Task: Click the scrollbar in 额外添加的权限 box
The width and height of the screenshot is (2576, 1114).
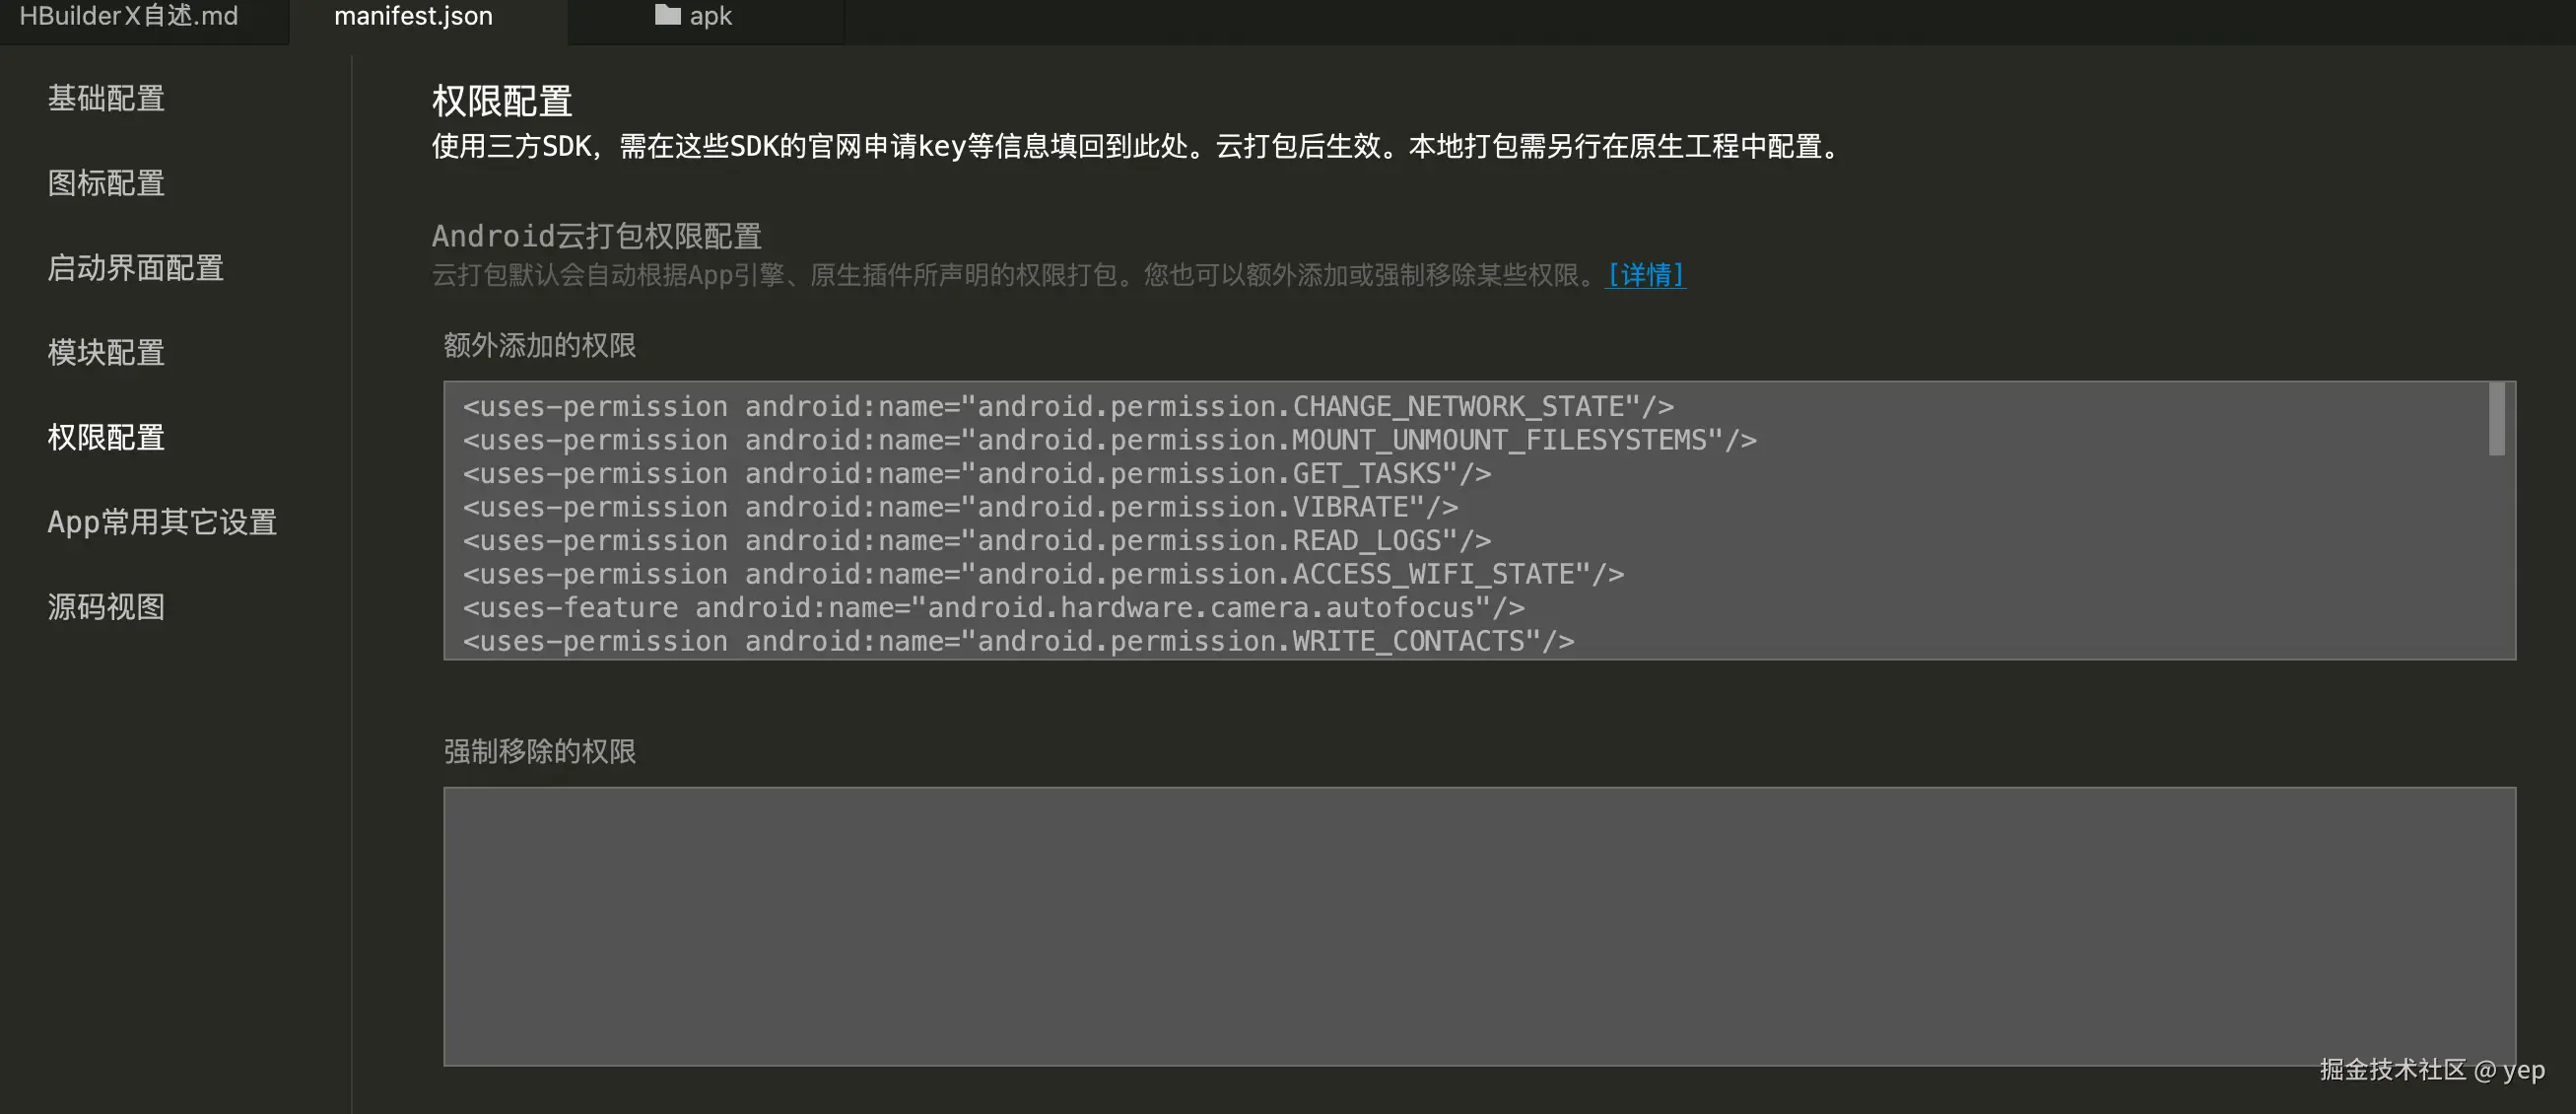Action: coord(2496,420)
